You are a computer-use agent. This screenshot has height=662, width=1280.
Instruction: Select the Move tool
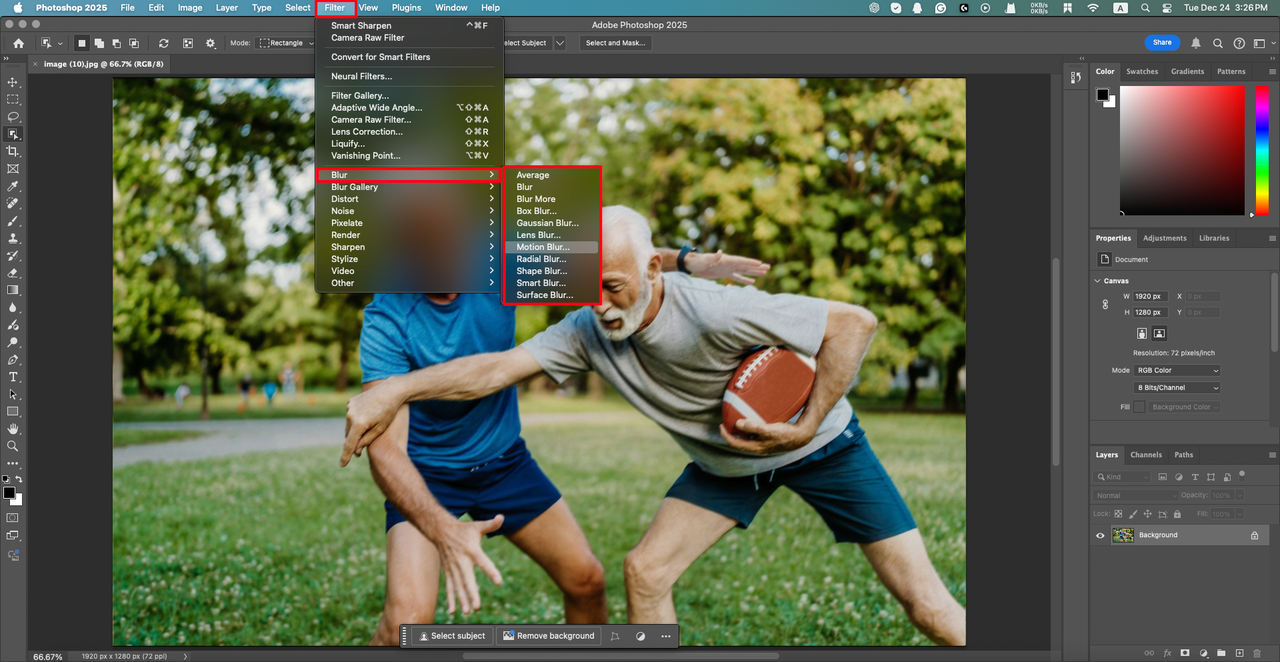tap(13, 82)
